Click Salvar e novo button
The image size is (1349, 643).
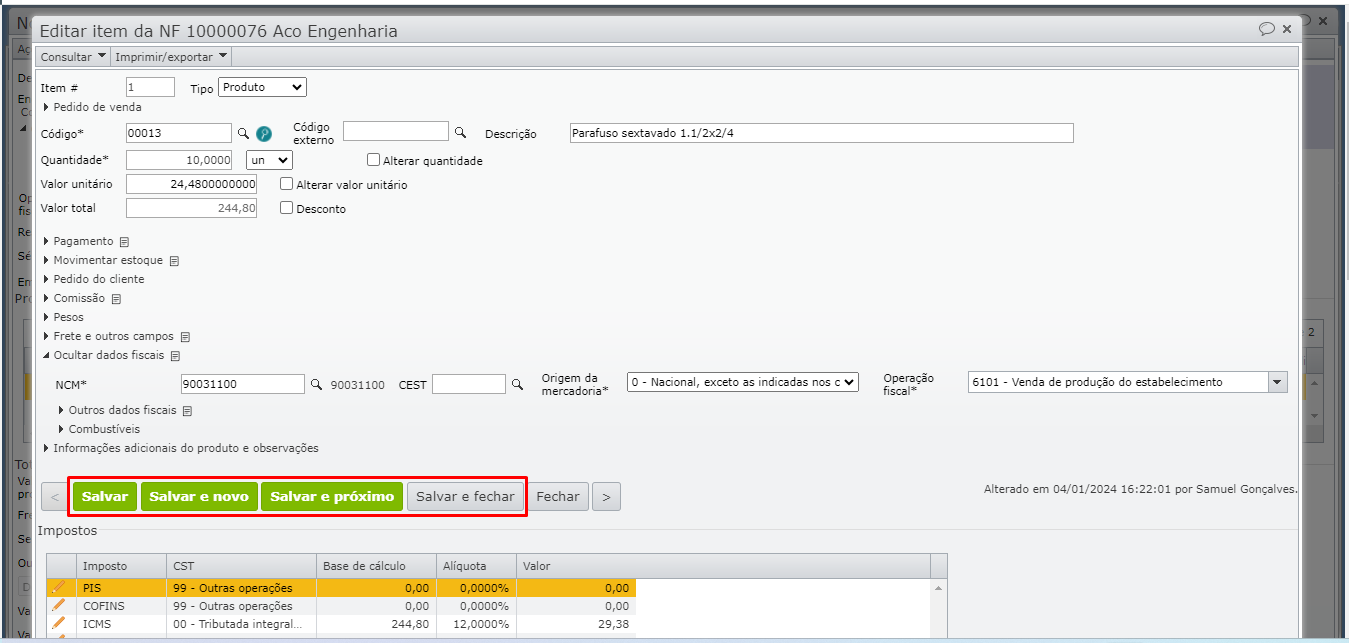[199, 497]
